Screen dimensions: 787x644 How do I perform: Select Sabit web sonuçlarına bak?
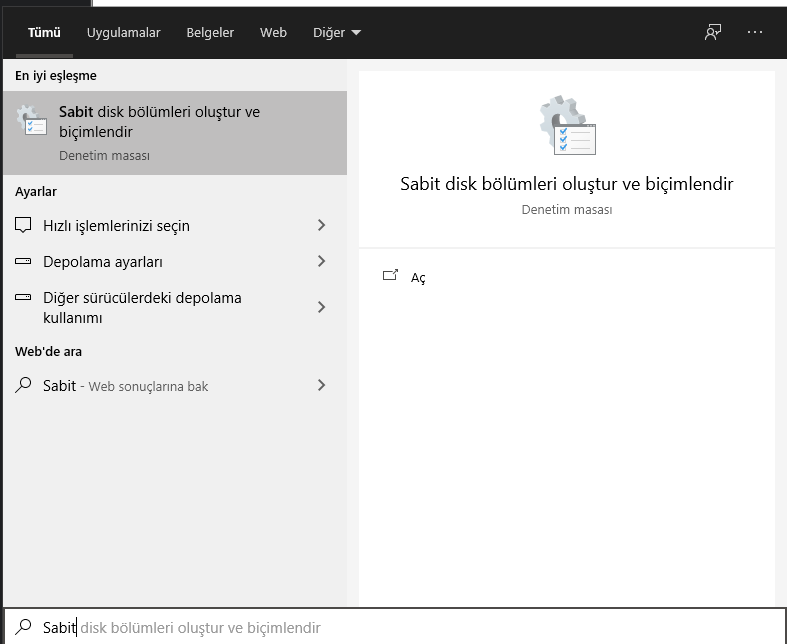[x=175, y=385]
